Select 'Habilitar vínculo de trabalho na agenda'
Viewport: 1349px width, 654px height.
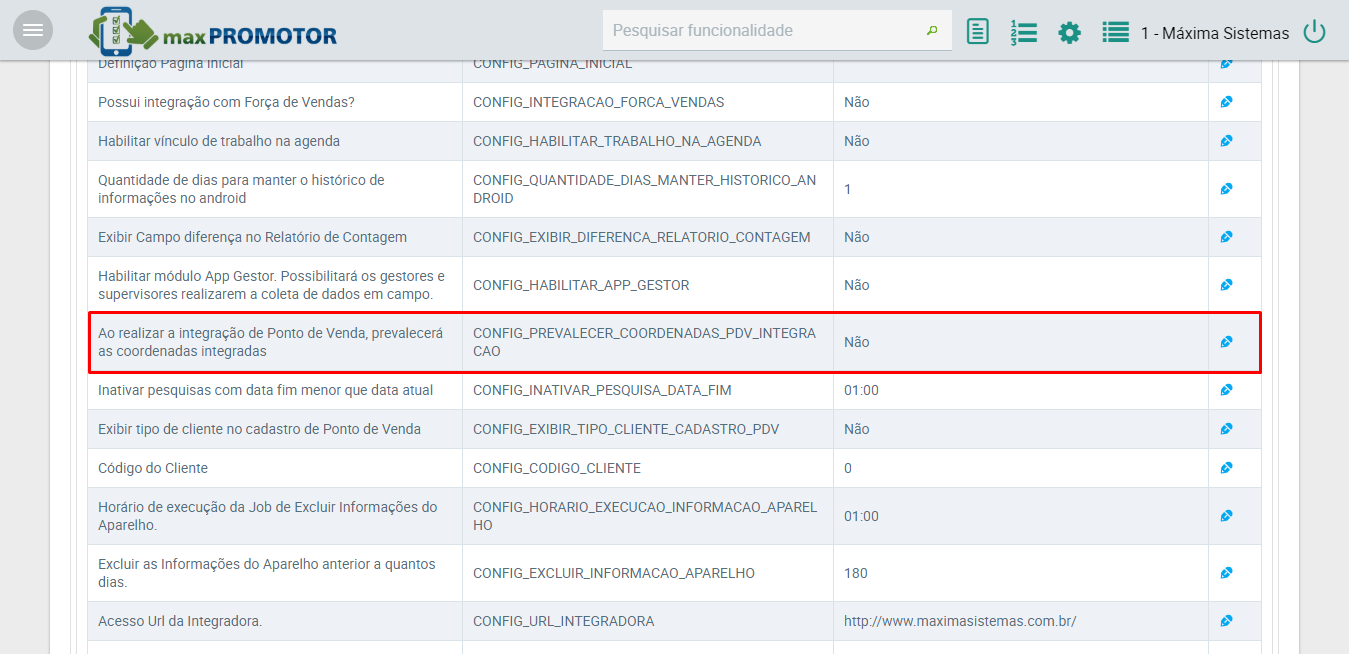(x=219, y=141)
